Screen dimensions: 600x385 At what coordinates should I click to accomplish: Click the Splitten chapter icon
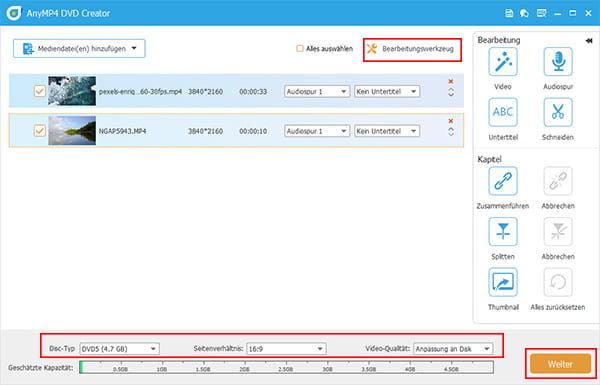(503, 232)
